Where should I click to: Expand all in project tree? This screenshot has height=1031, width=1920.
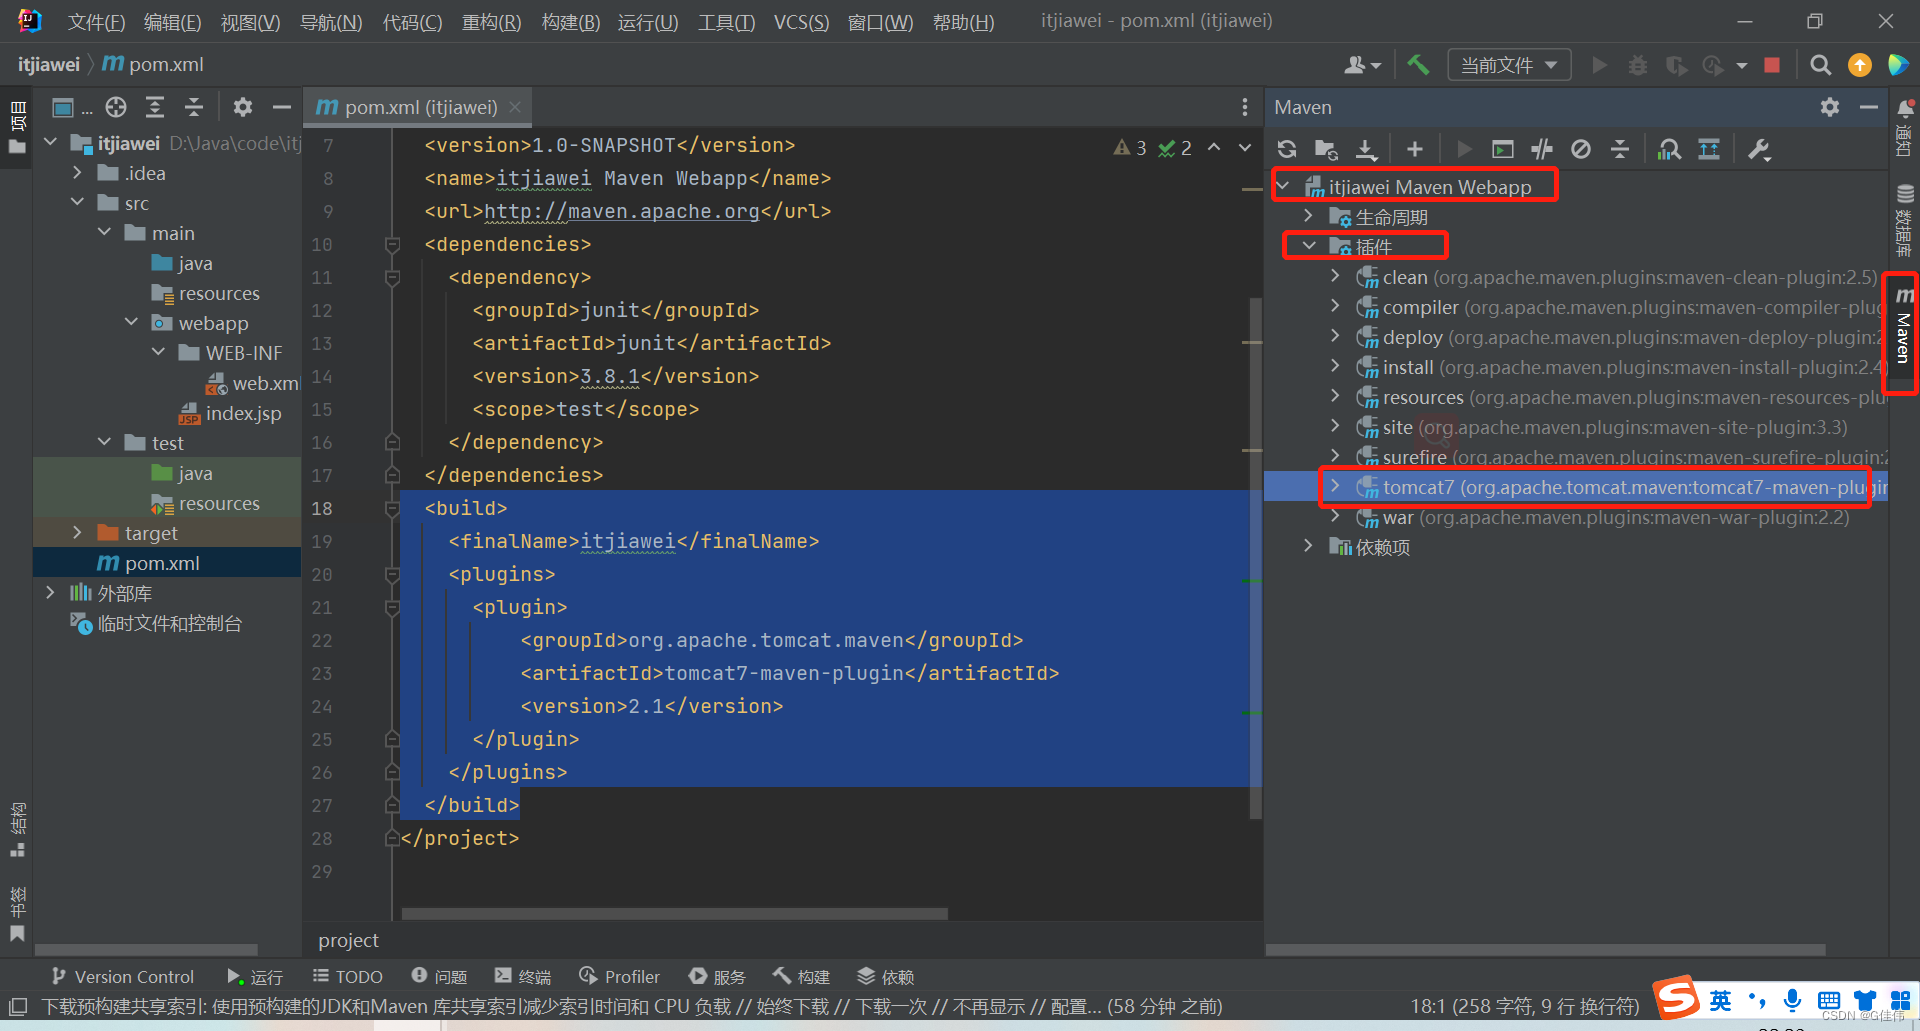click(154, 107)
